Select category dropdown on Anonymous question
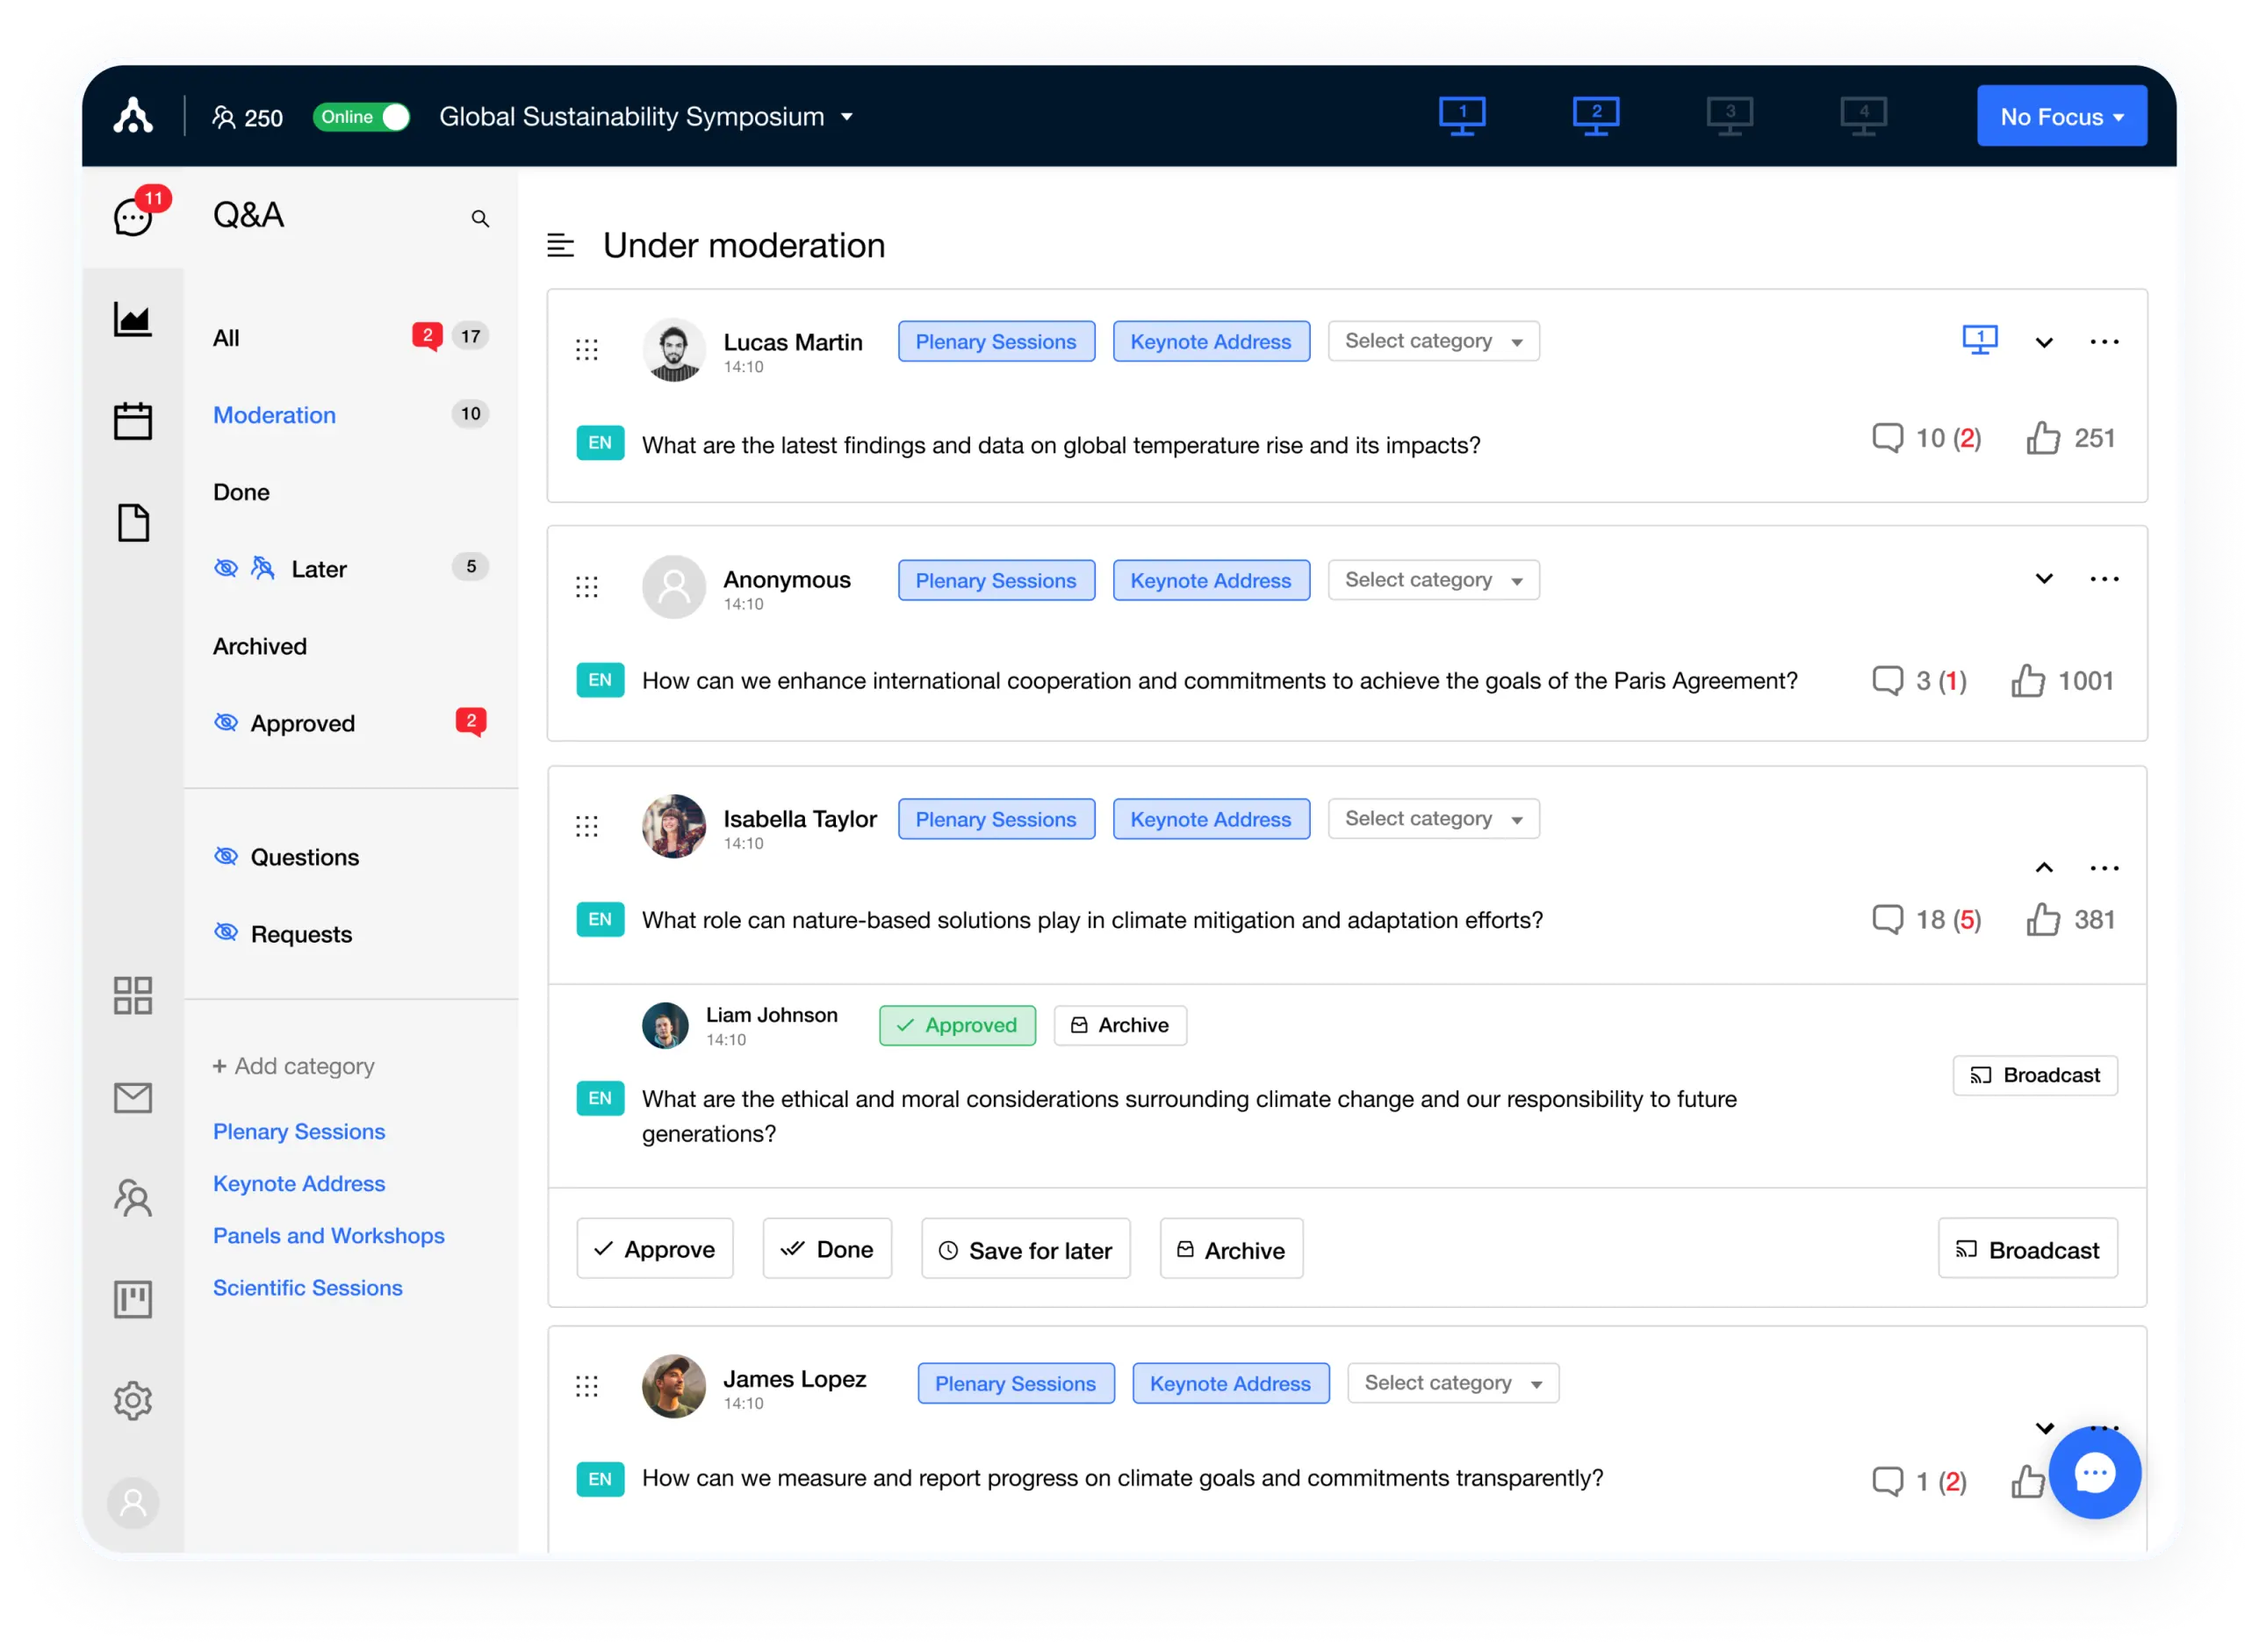 point(1429,578)
